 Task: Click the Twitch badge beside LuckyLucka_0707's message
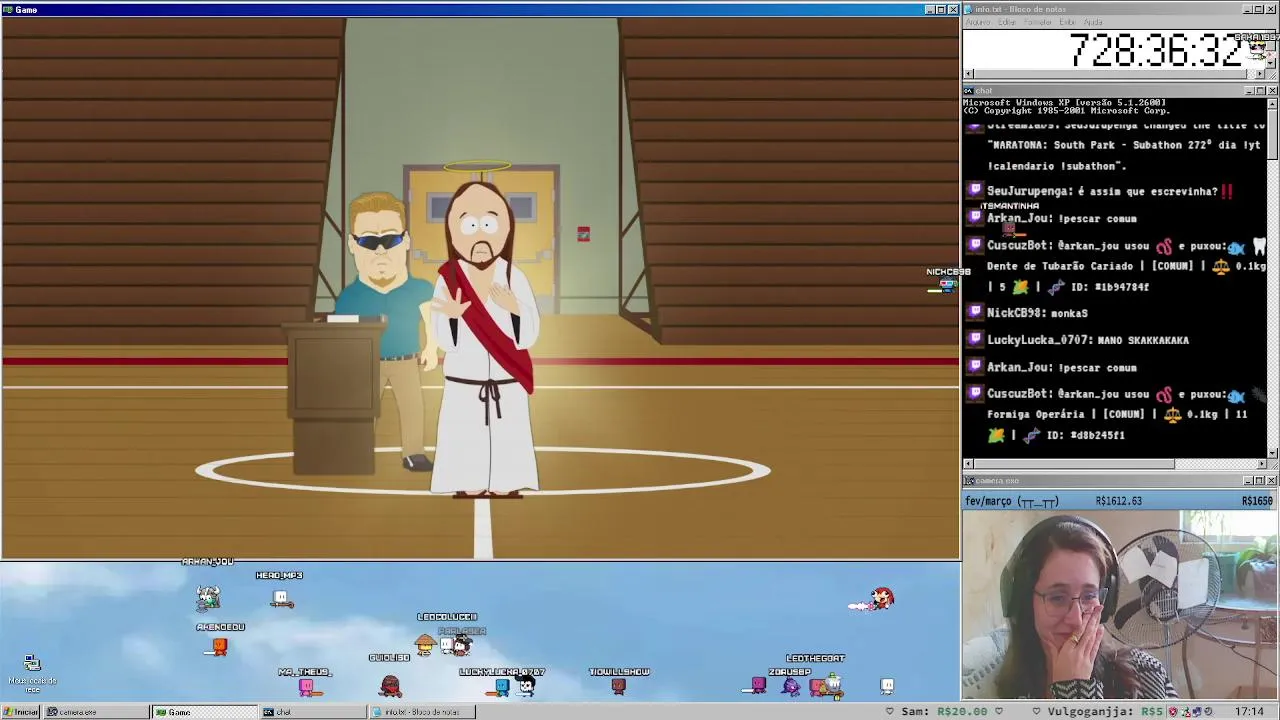click(x=976, y=339)
